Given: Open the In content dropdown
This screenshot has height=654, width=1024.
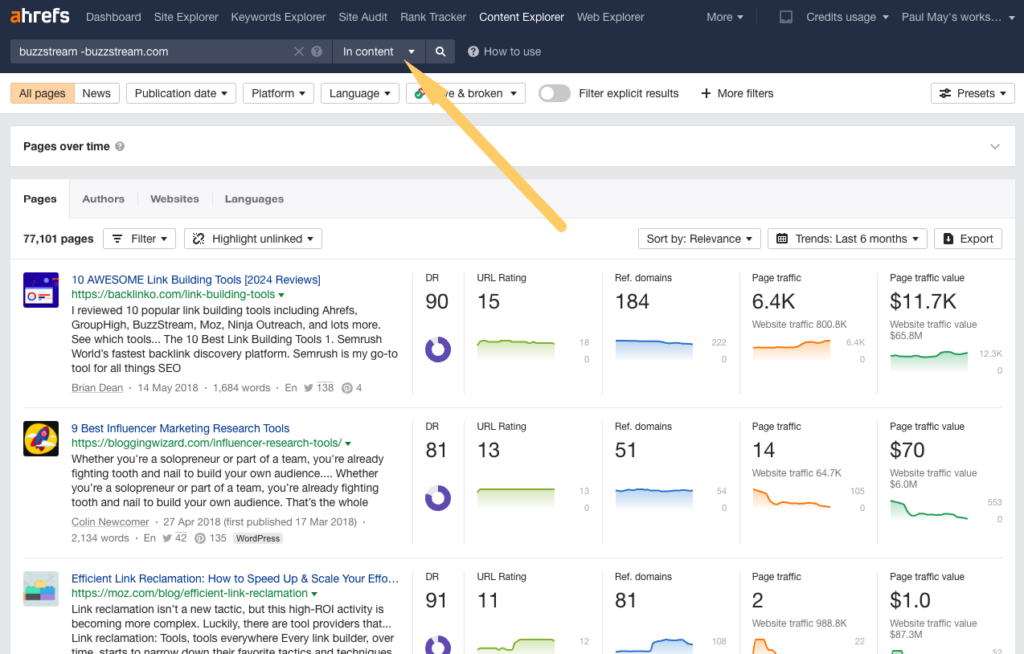Looking at the screenshot, I should (x=379, y=51).
